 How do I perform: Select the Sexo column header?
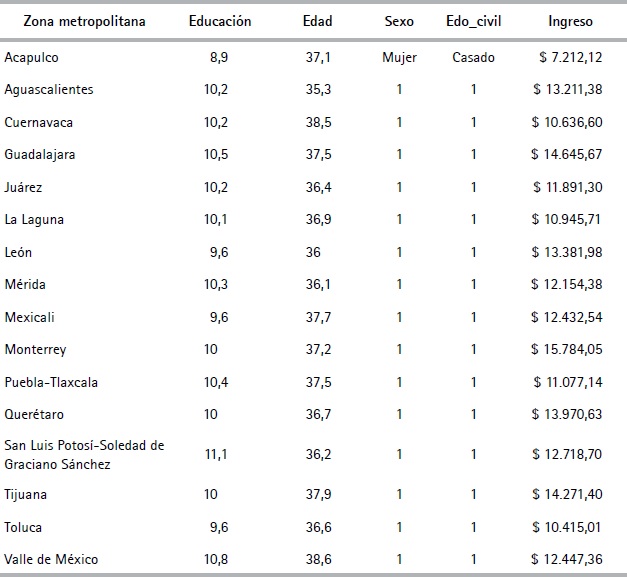tap(399, 21)
